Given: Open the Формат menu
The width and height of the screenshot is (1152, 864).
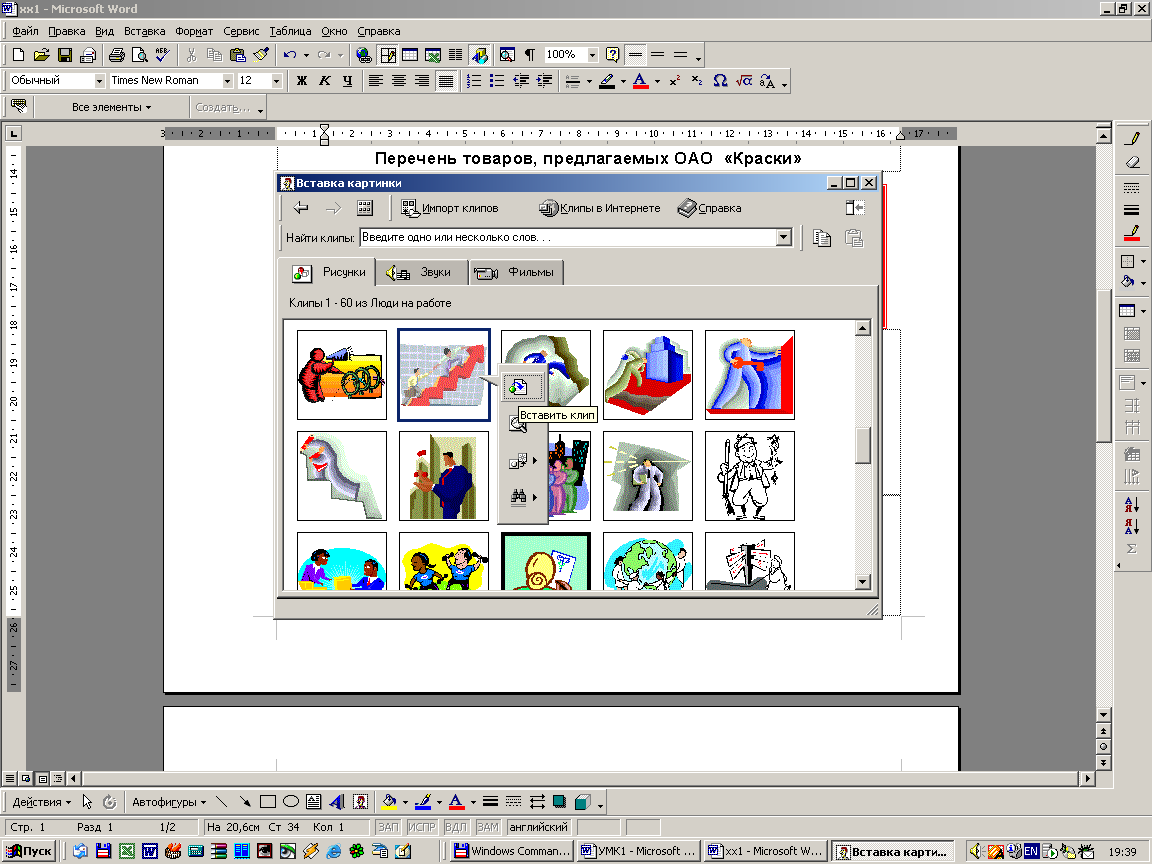Looking at the screenshot, I should (194, 31).
